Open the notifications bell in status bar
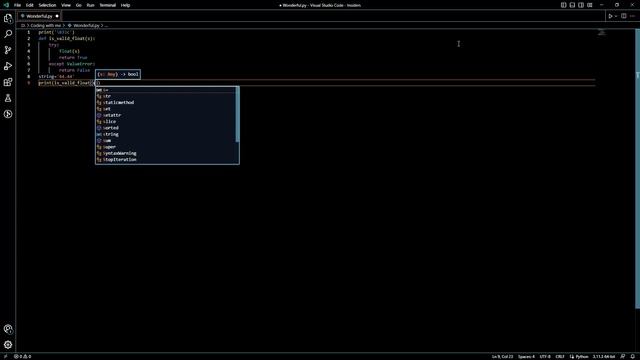The width and height of the screenshot is (640, 360). (632, 356)
